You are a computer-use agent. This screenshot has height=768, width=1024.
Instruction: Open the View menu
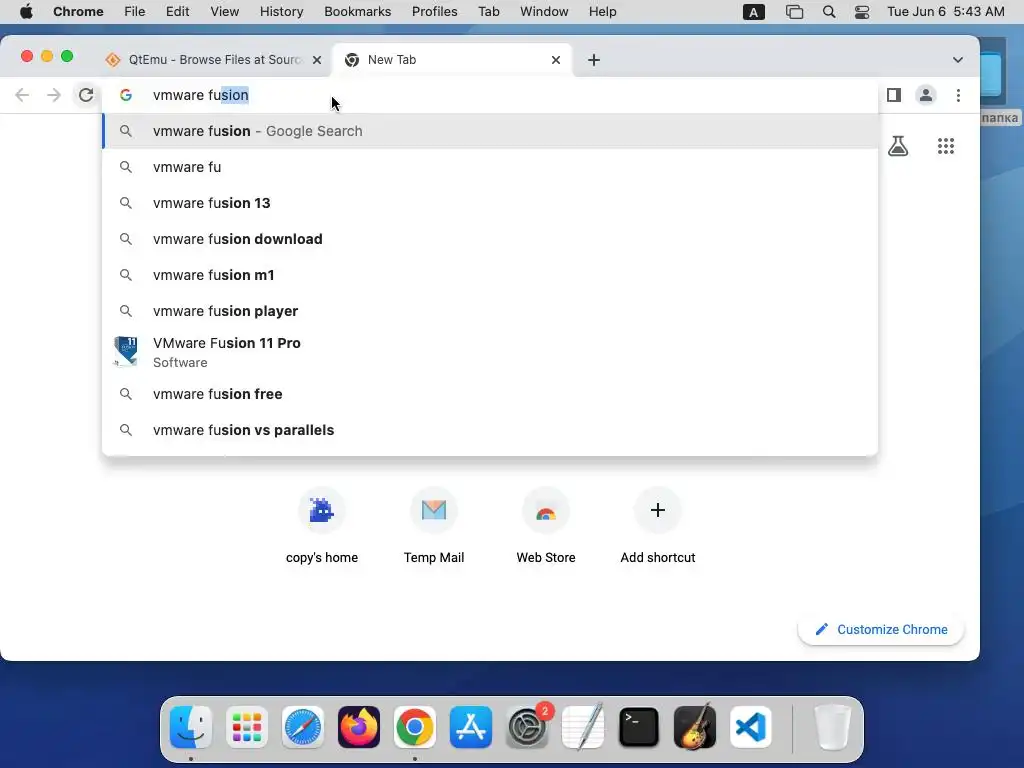(225, 12)
